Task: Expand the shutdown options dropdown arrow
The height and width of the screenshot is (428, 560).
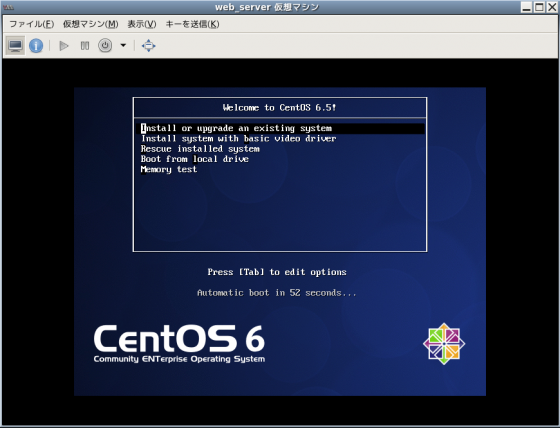Action: 123,45
